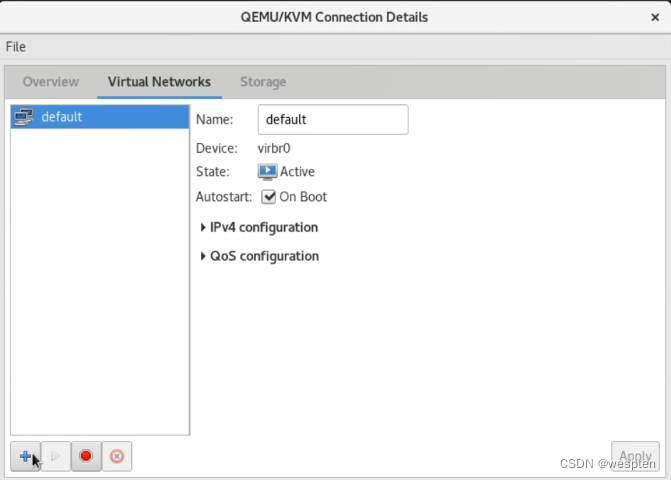
Task: Click the Add Network plus icon
Action: point(25,456)
